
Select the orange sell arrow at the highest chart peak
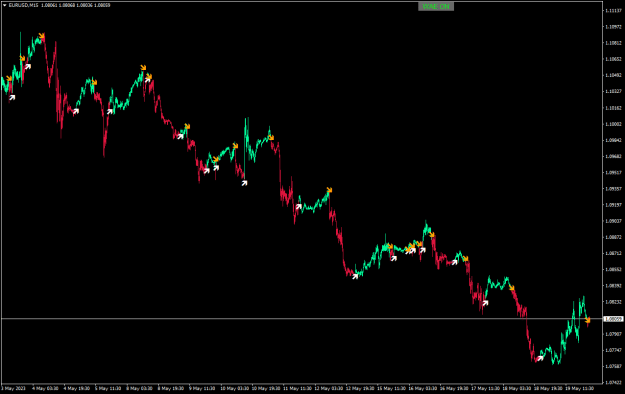coord(41,36)
